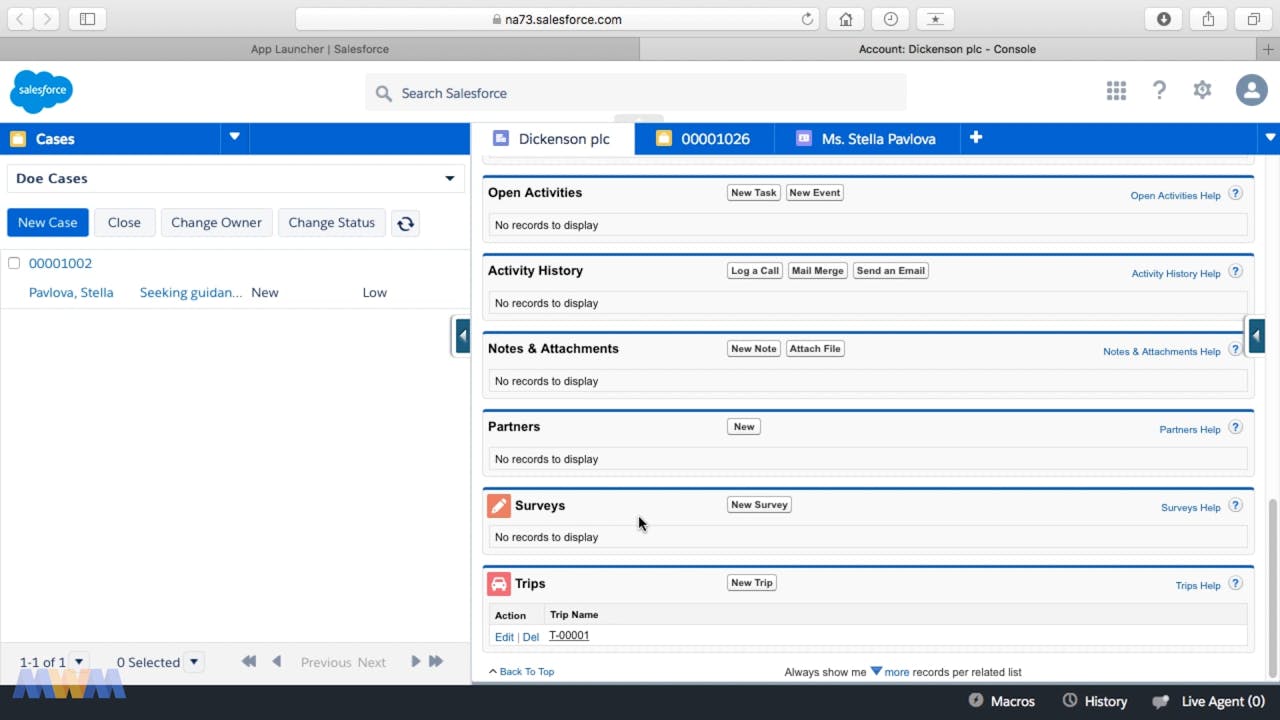Viewport: 1280px width, 720px height.
Task: Go to the previous list page arrow
Action: (x=277, y=661)
